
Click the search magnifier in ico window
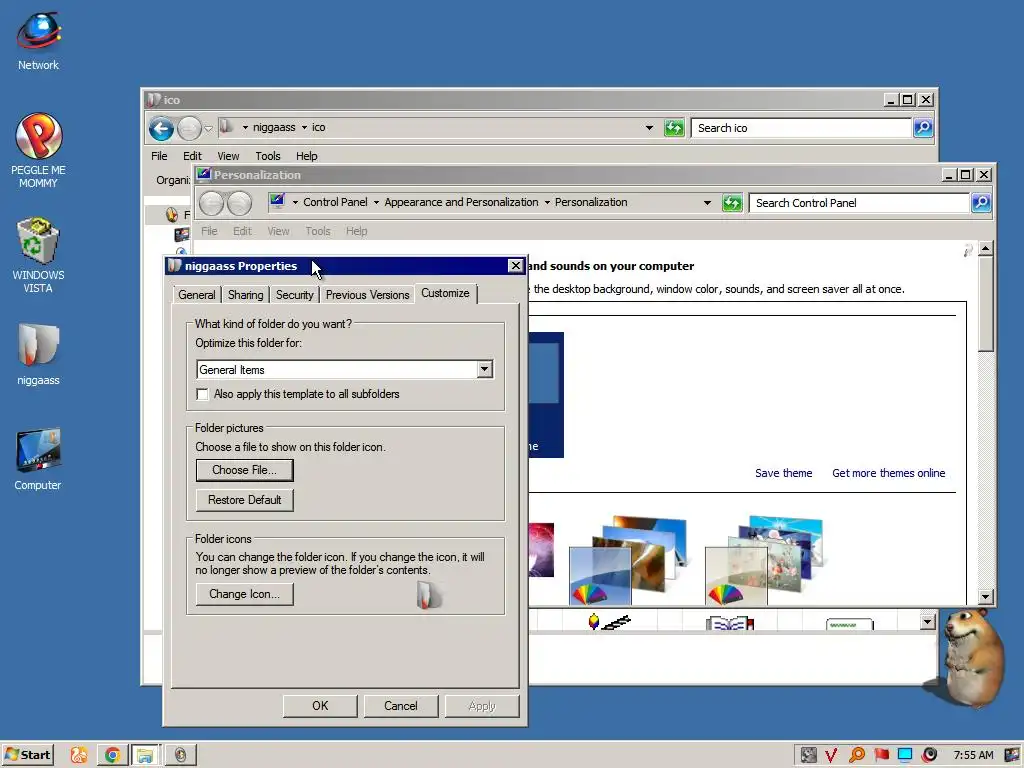point(923,128)
